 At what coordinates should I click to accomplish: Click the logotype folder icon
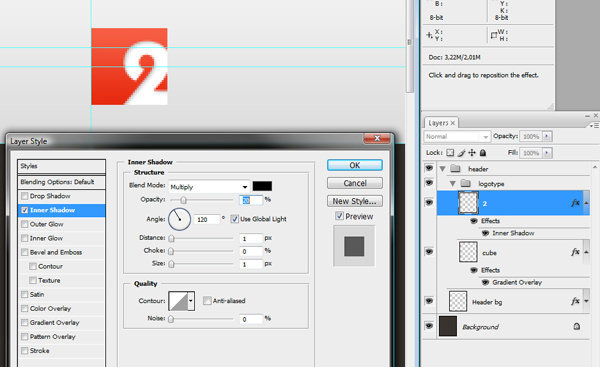click(x=465, y=183)
